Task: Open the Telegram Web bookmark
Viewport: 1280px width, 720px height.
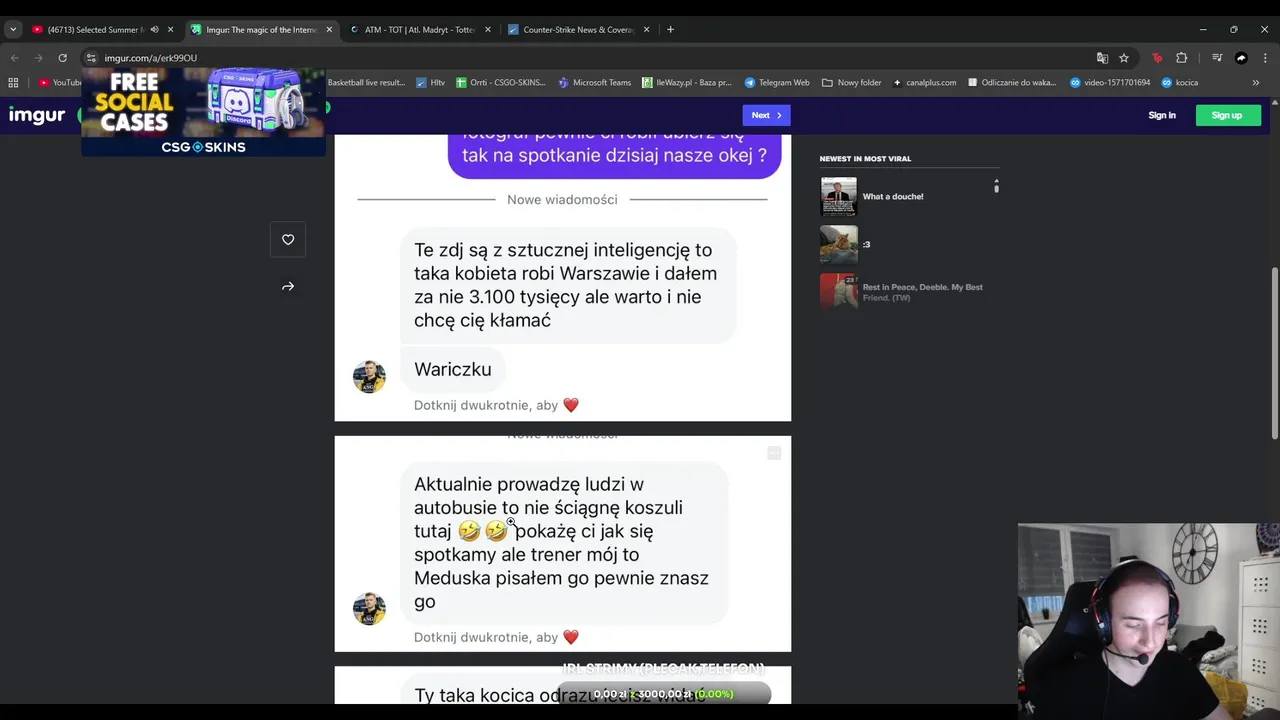Action: 777,82
